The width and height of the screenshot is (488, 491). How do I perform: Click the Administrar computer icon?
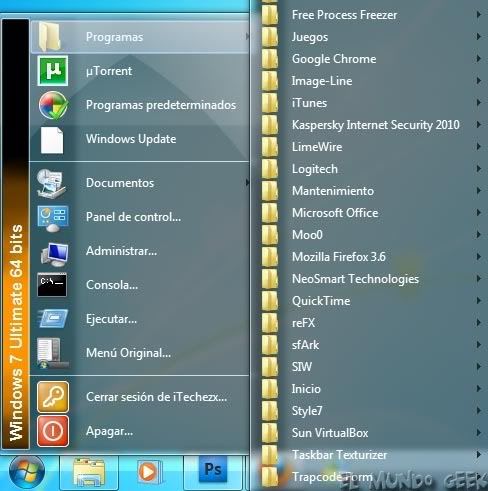click(x=54, y=253)
